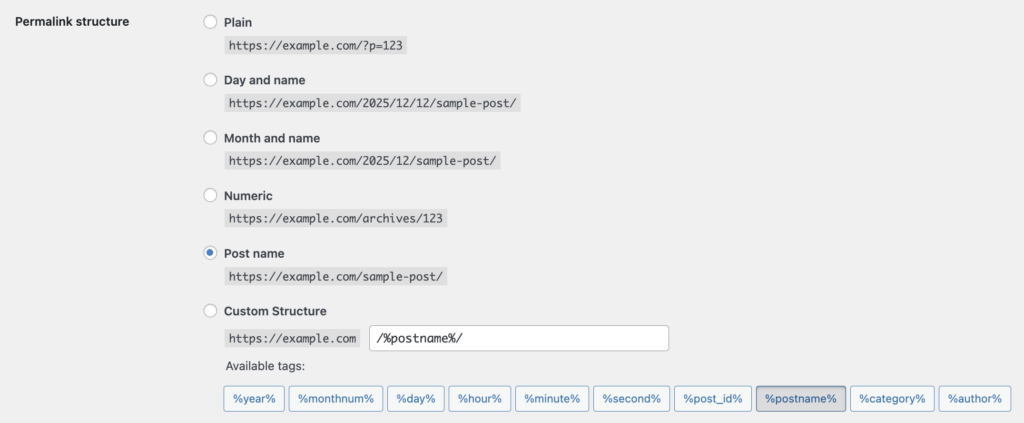Add the %monthnum% tag button
Image resolution: width=1024 pixels, height=423 pixels.
(335, 399)
